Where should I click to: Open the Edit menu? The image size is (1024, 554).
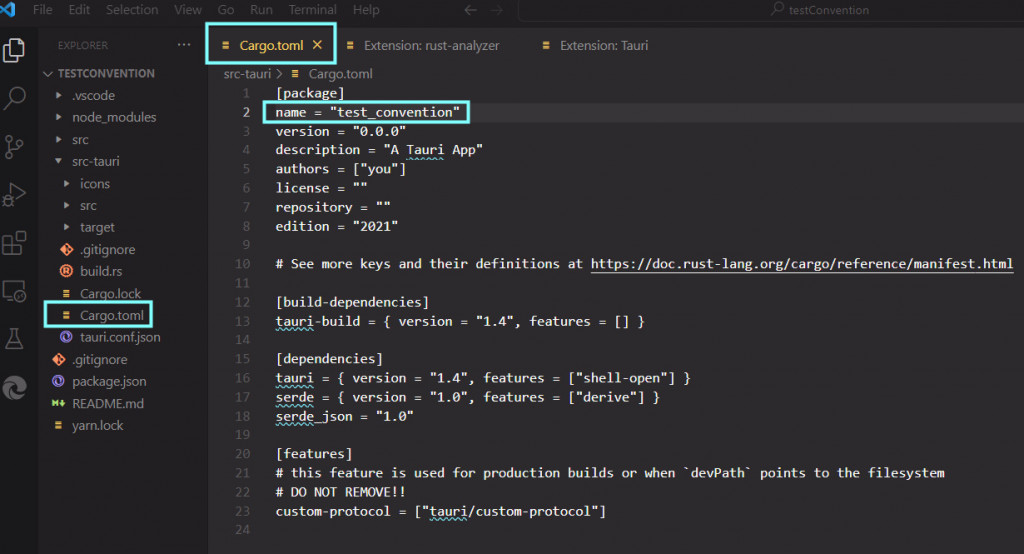click(79, 10)
